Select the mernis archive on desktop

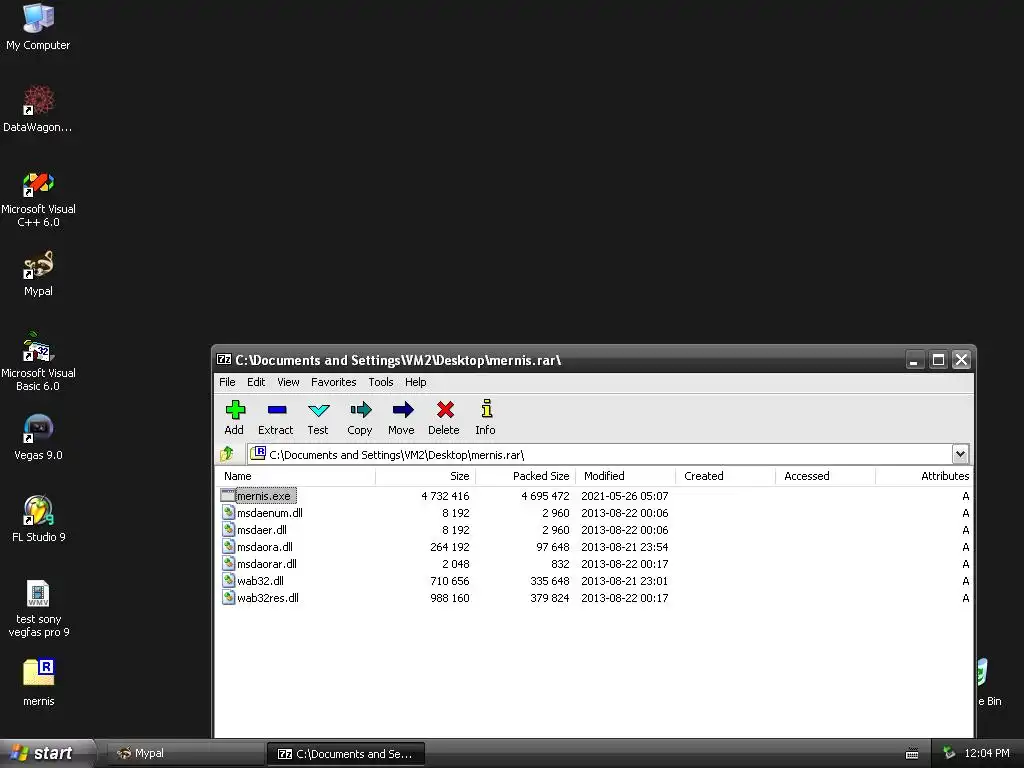pos(38,682)
